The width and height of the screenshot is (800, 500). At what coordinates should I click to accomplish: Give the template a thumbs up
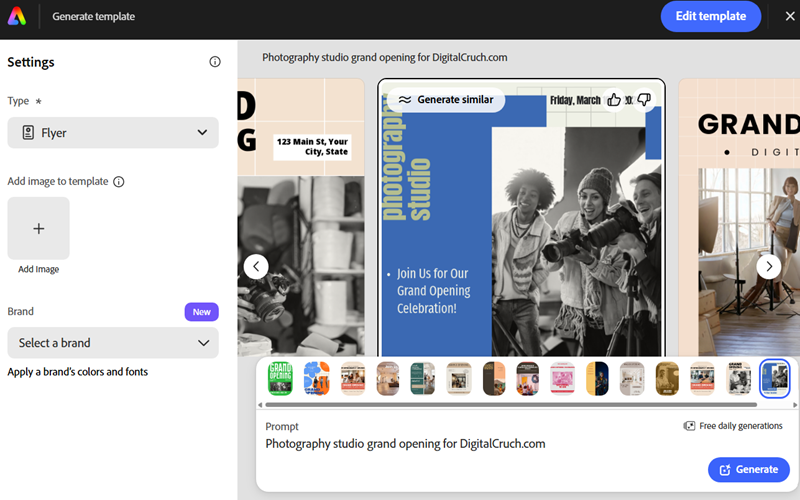point(614,99)
